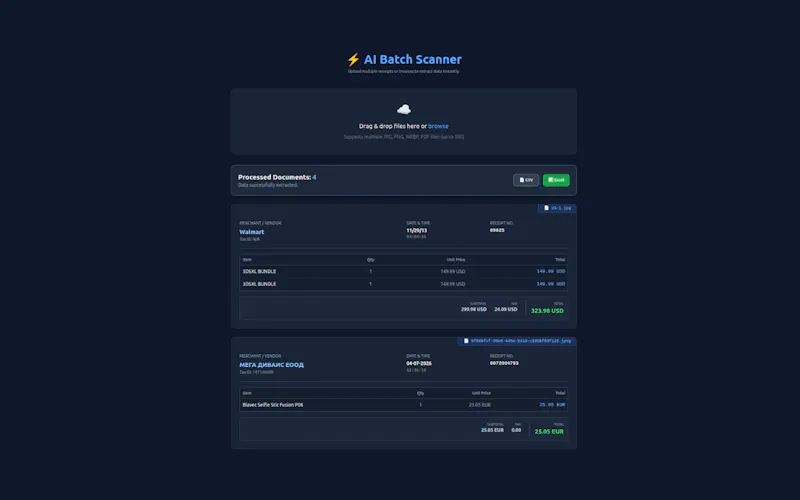Open the file picker via the browse link

438,126
